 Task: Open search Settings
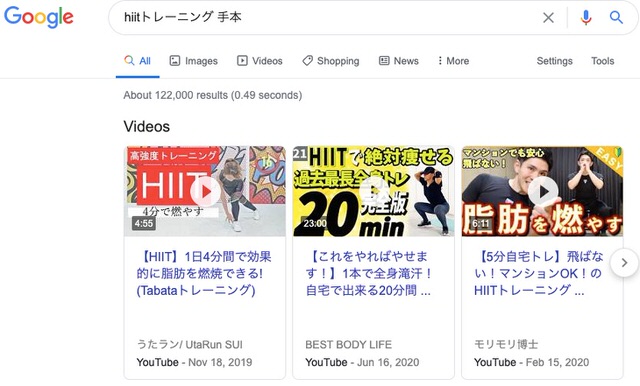click(554, 61)
